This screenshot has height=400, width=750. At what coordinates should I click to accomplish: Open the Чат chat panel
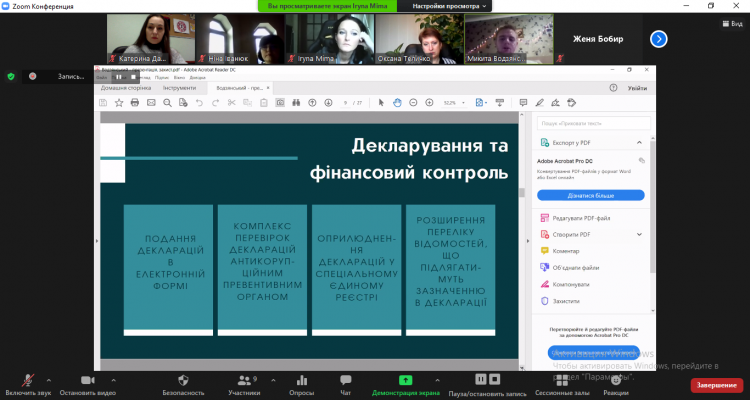pyautogui.click(x=346, y=381)
